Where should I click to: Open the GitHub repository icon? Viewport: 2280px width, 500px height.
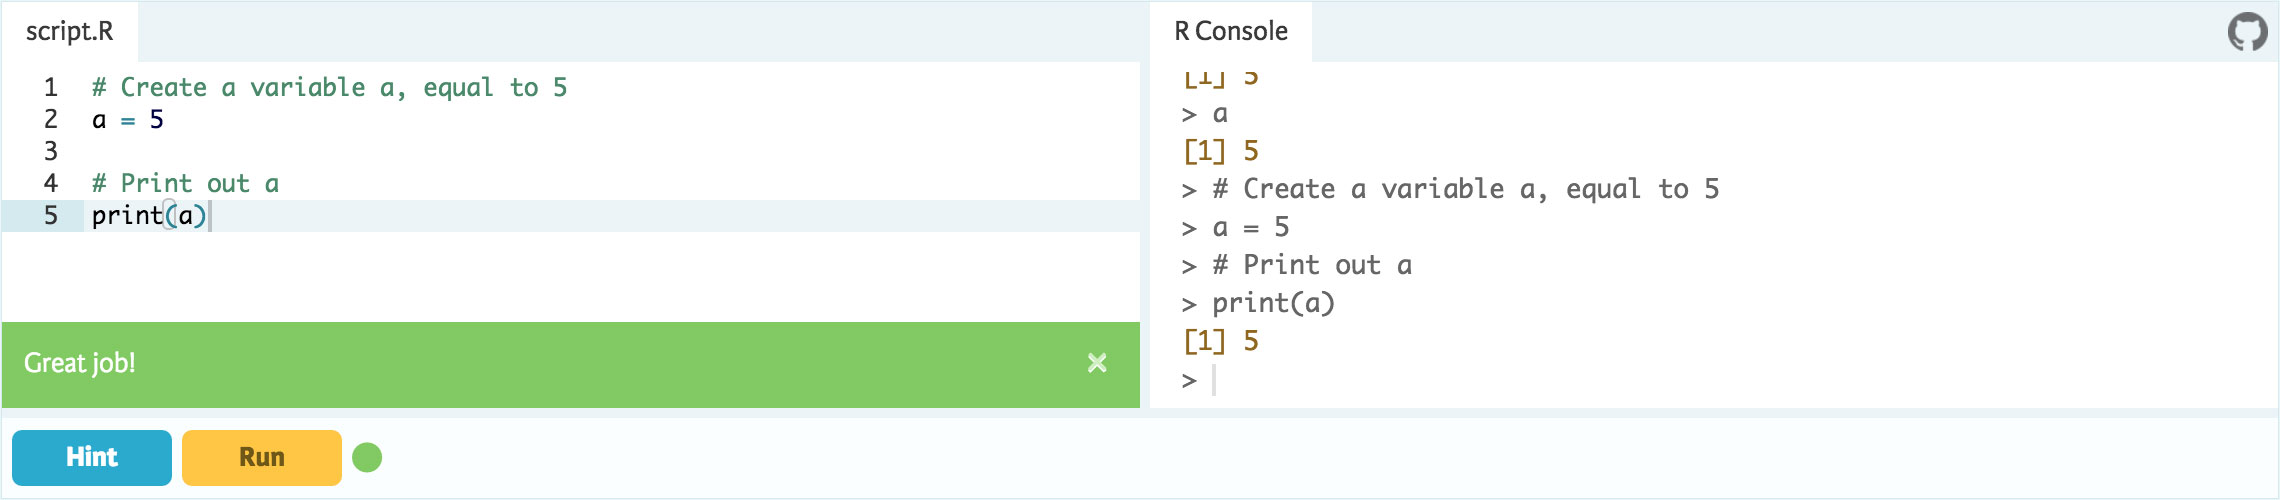tap(2247, 32)
